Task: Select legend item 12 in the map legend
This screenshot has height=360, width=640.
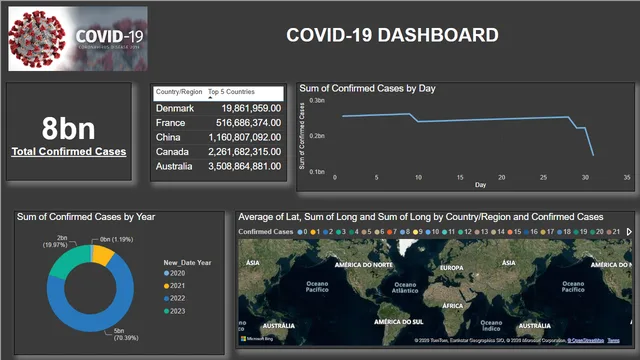Action: point(465,232)
